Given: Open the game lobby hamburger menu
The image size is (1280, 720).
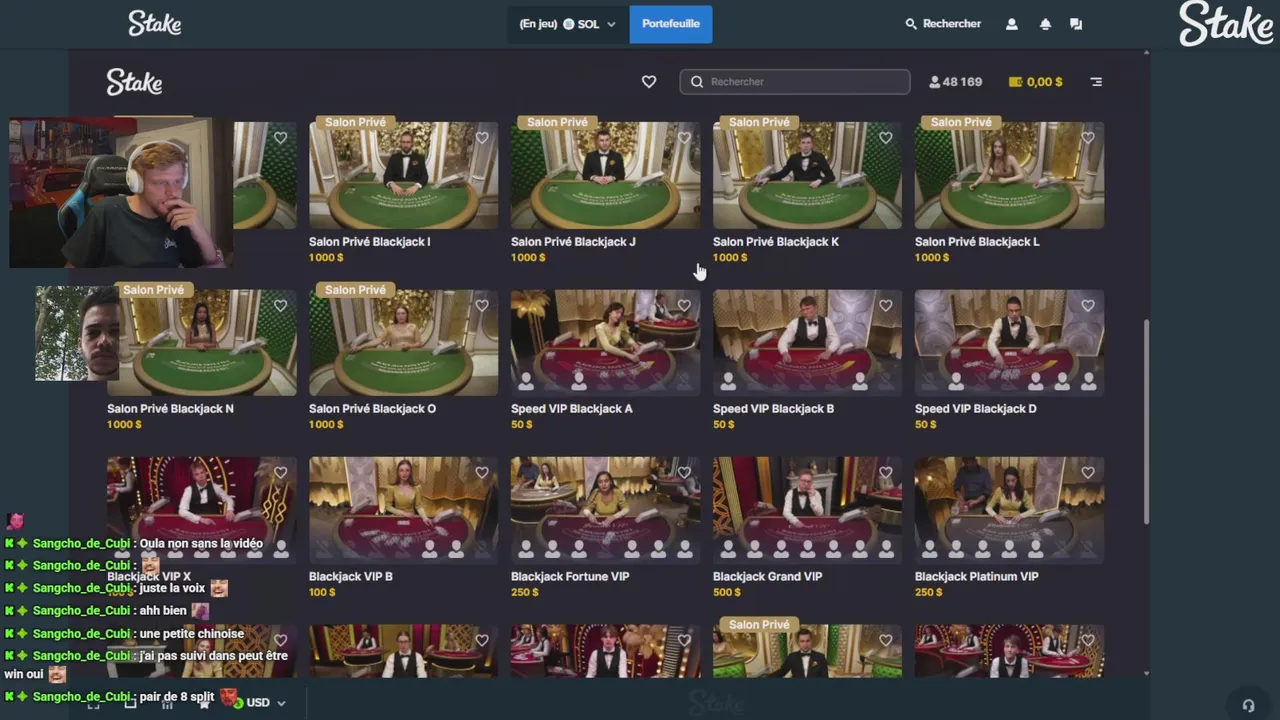Looking at the screenshot, I should [1096, 82].
